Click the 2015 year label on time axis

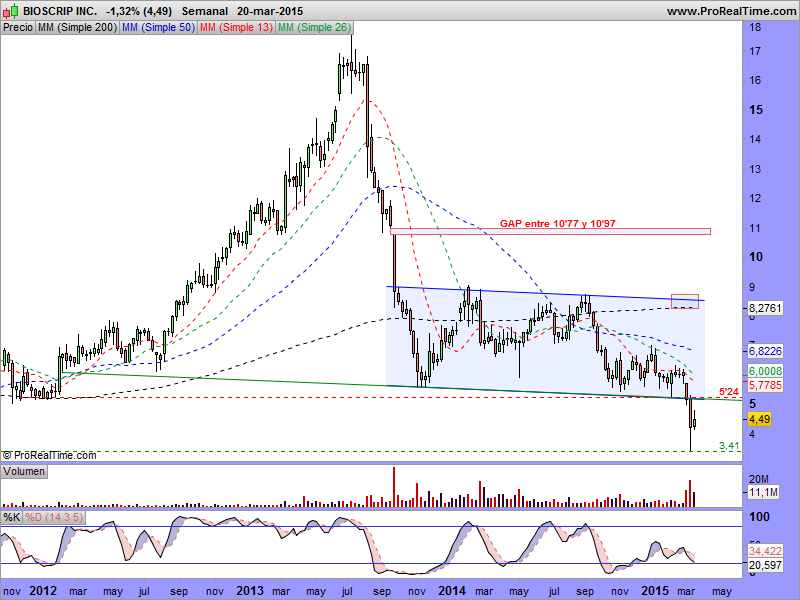[x=655, y=591]
